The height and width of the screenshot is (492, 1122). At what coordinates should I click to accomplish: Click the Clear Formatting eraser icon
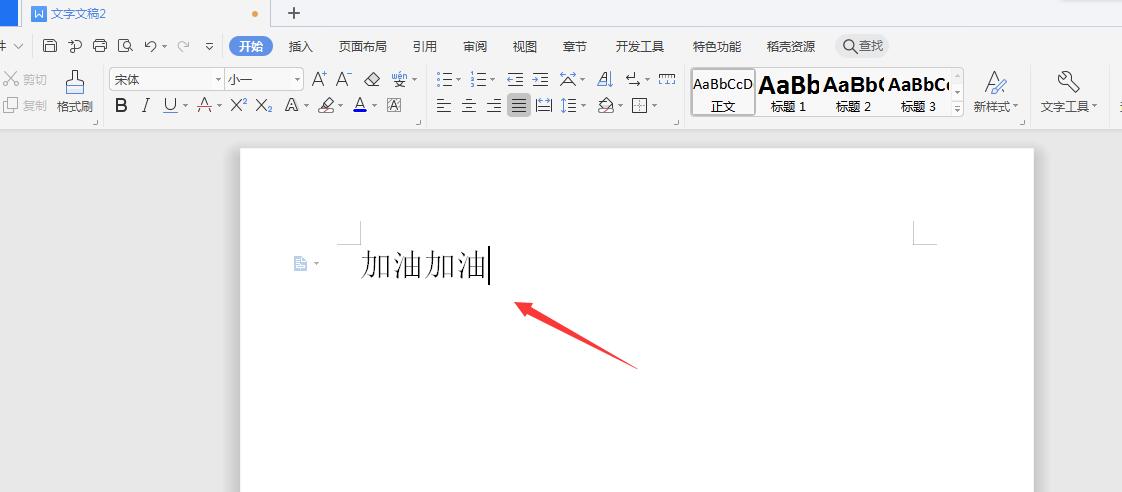[x=372, y=79]
